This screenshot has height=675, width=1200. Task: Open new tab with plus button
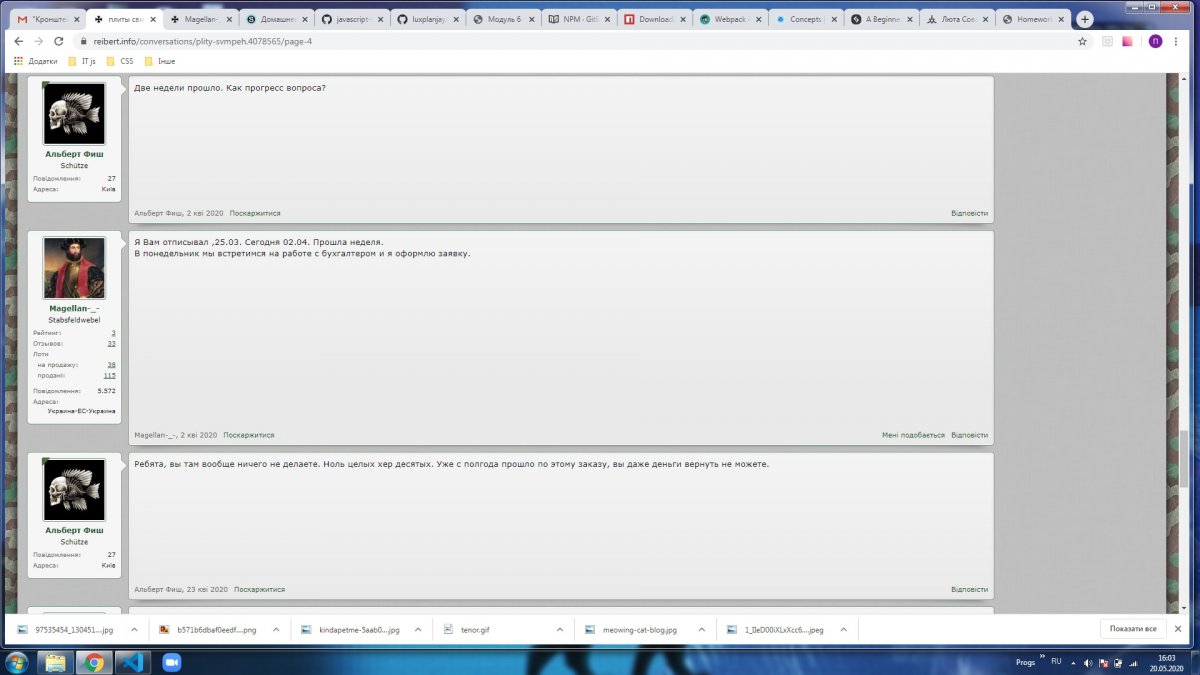[x=1085, y=19]
